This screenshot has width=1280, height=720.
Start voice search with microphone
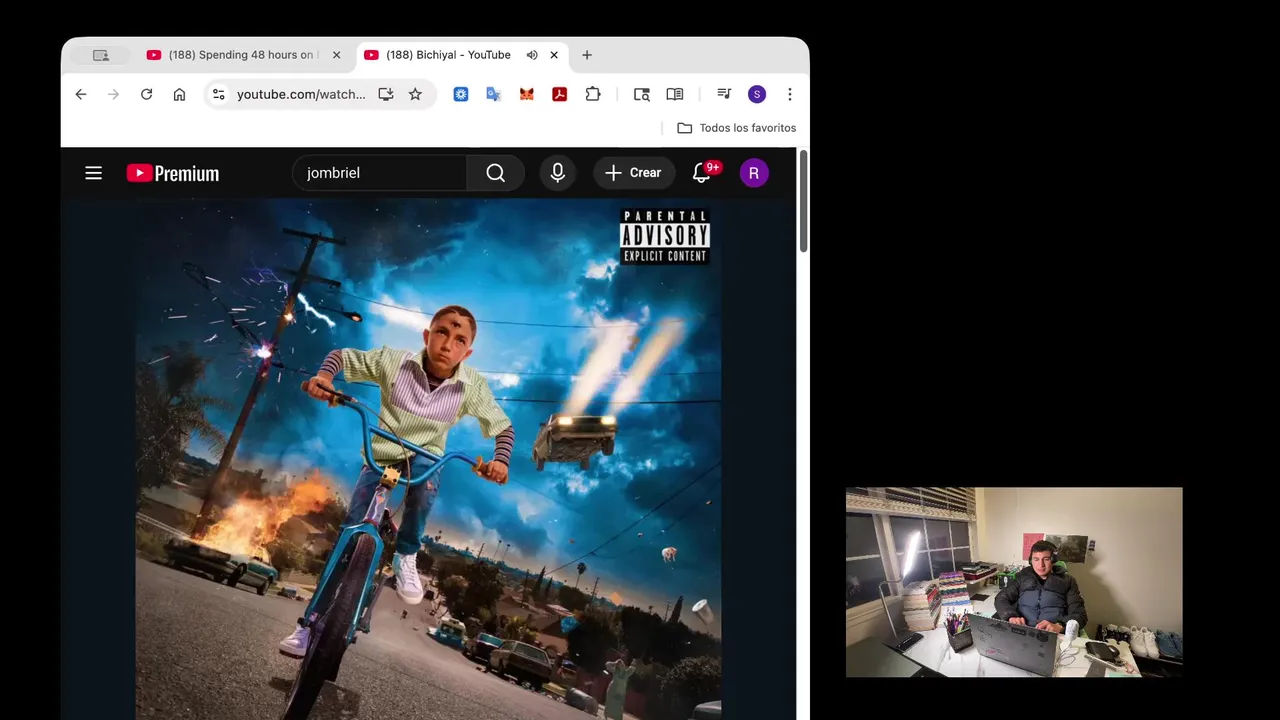coord(558,173)
